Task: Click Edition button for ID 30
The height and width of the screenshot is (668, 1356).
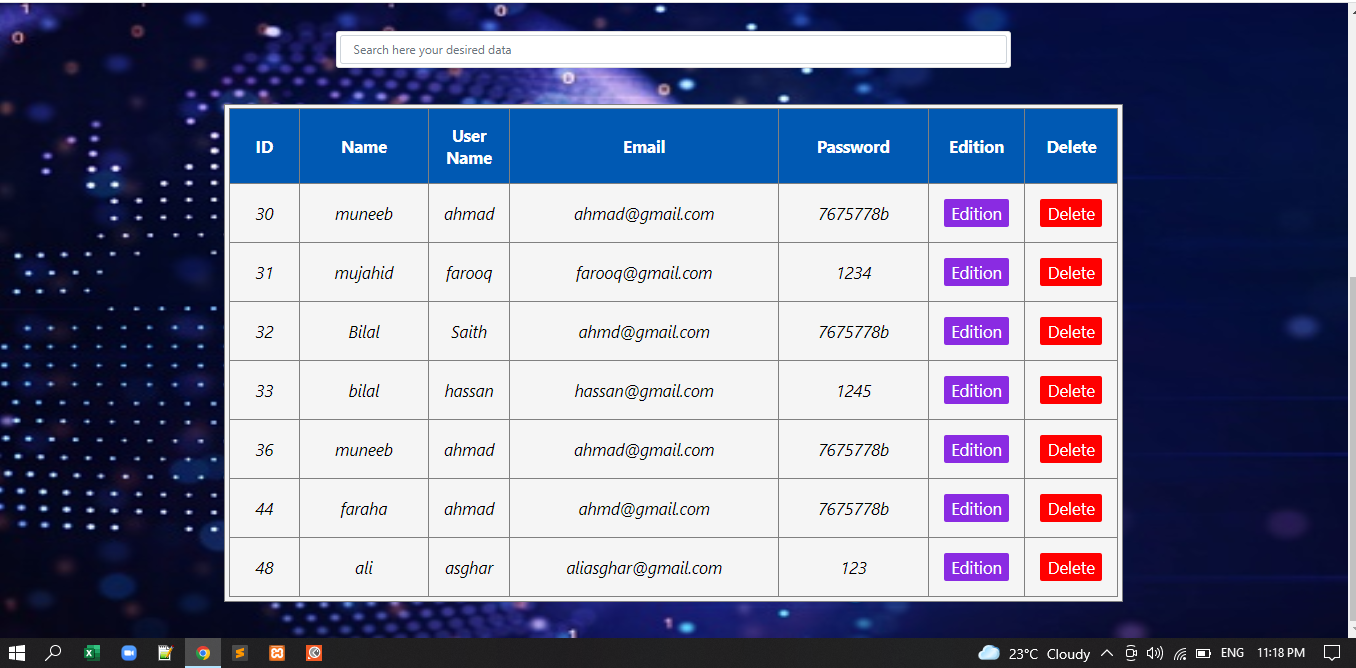Action: pos(976,214)
